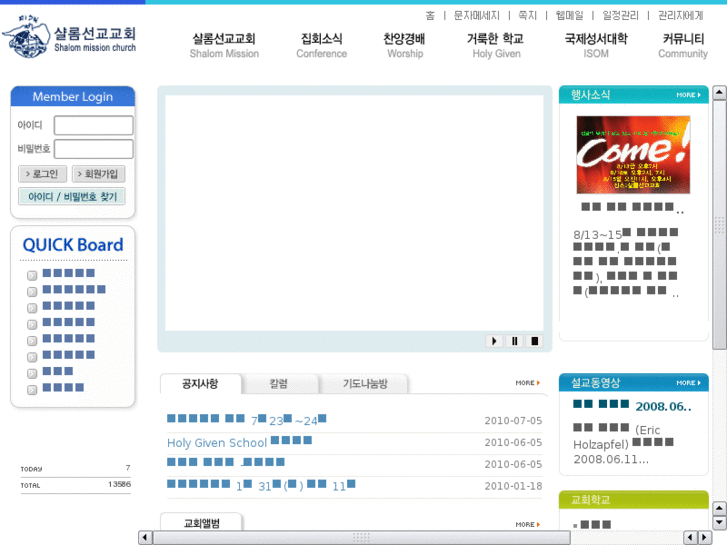Select the 공지사항 tab
727x545 pixels.
pyautogui.click(x=200, y=384)
